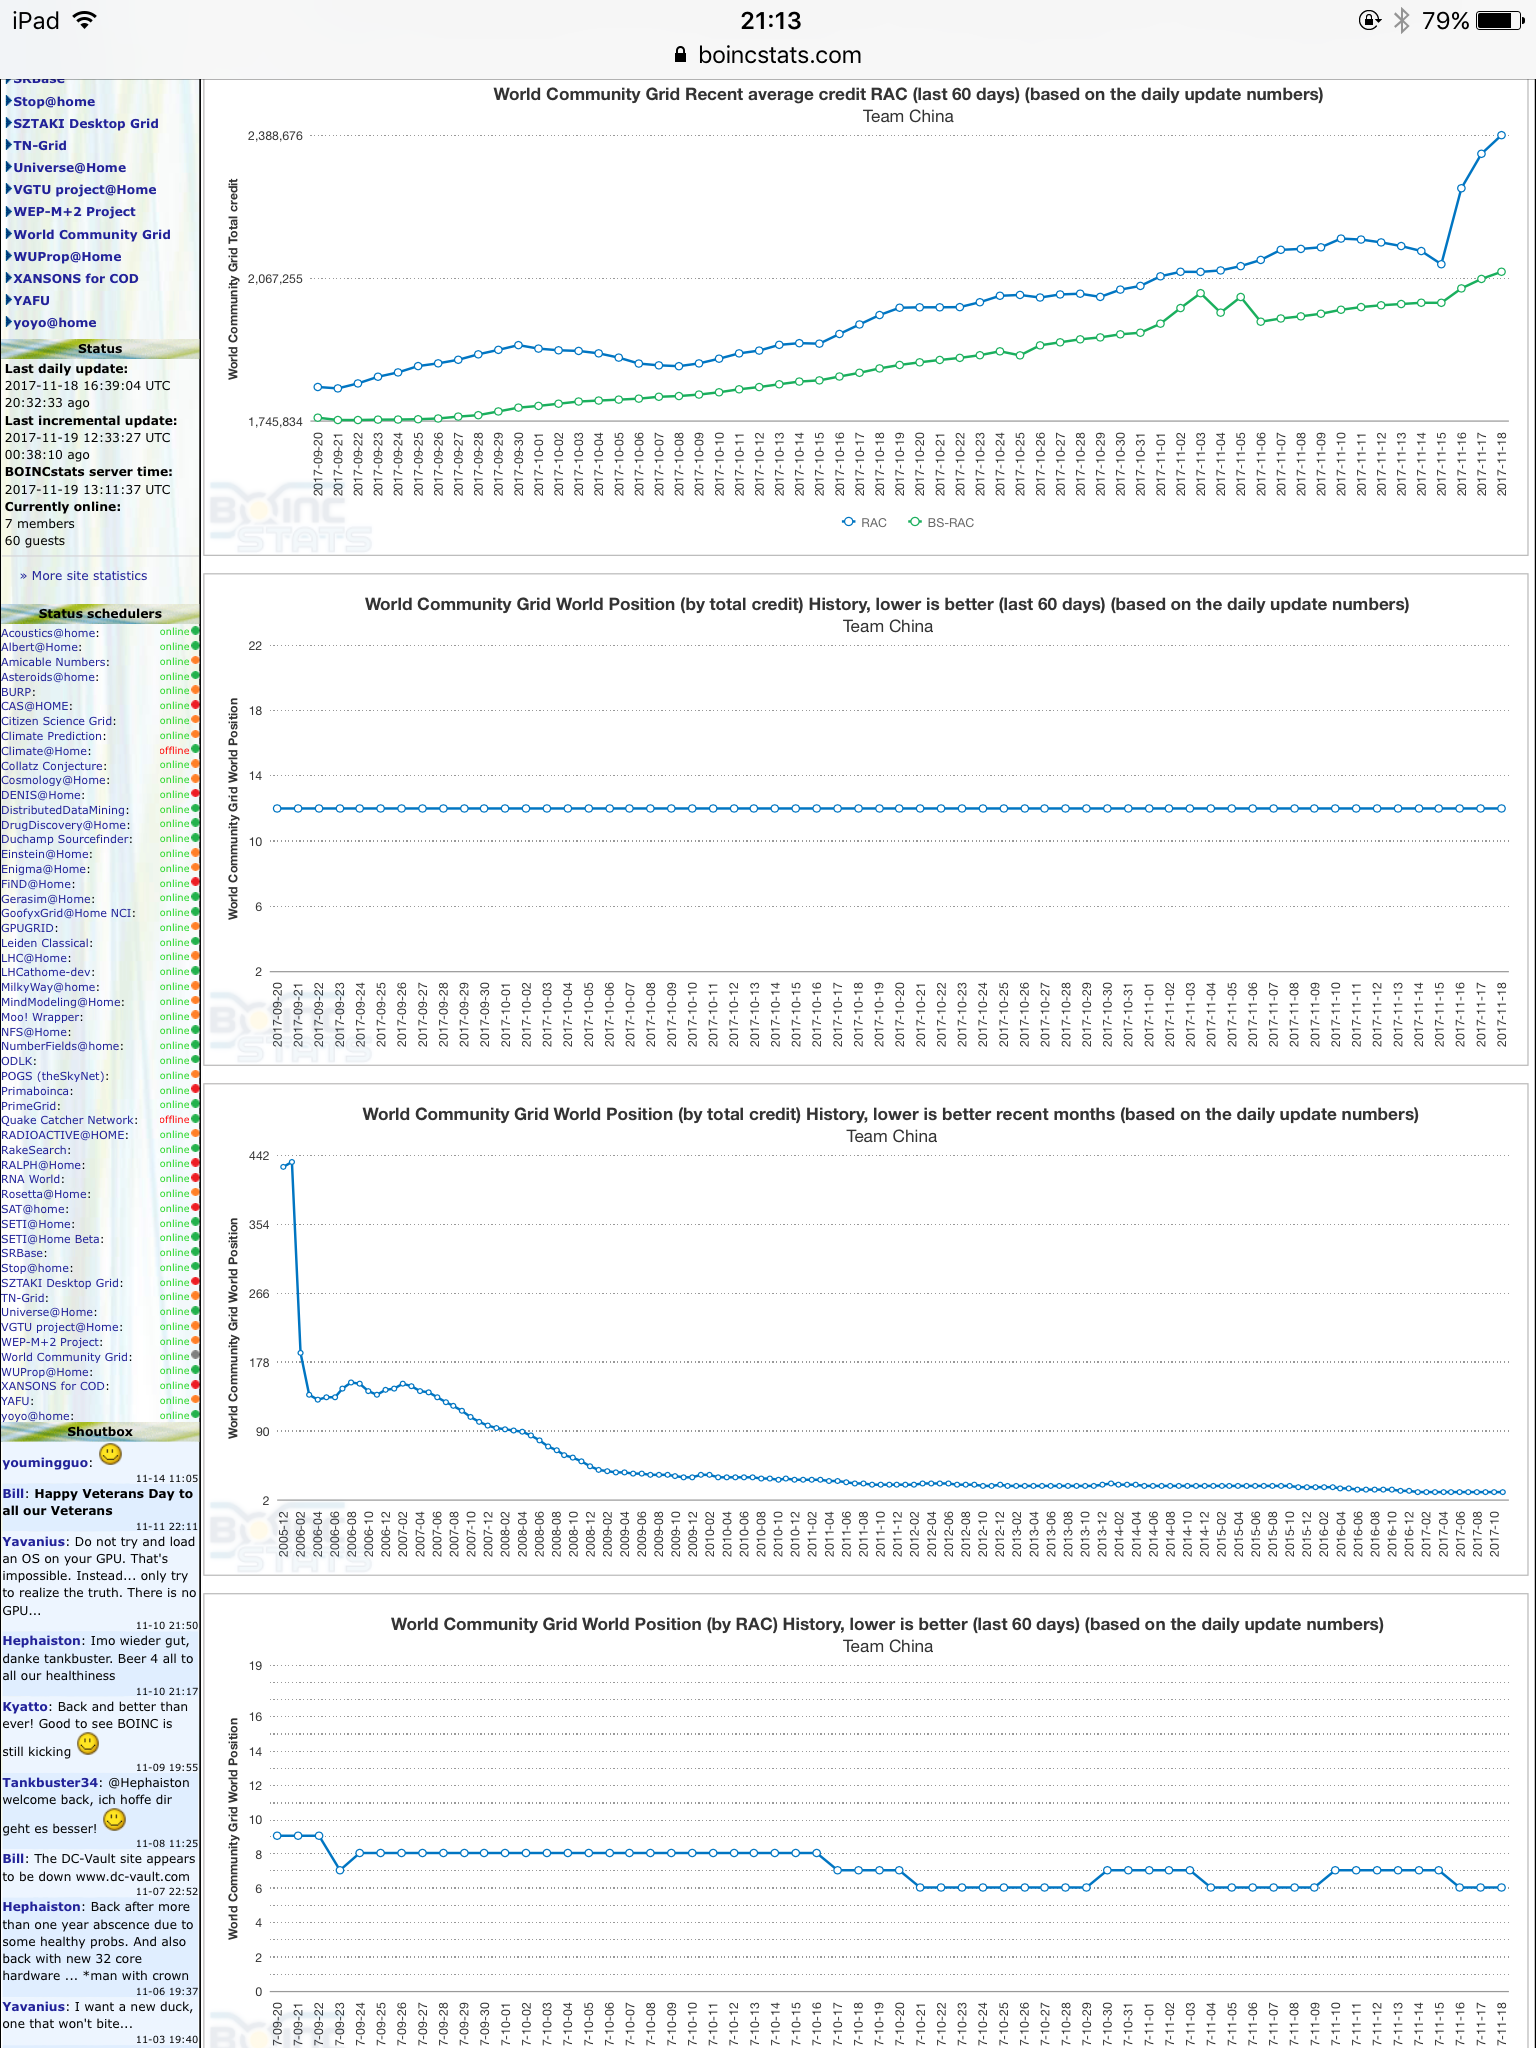Open Rosetta@Home scheduler link

pyautogui.click(x=46, y=1194)
